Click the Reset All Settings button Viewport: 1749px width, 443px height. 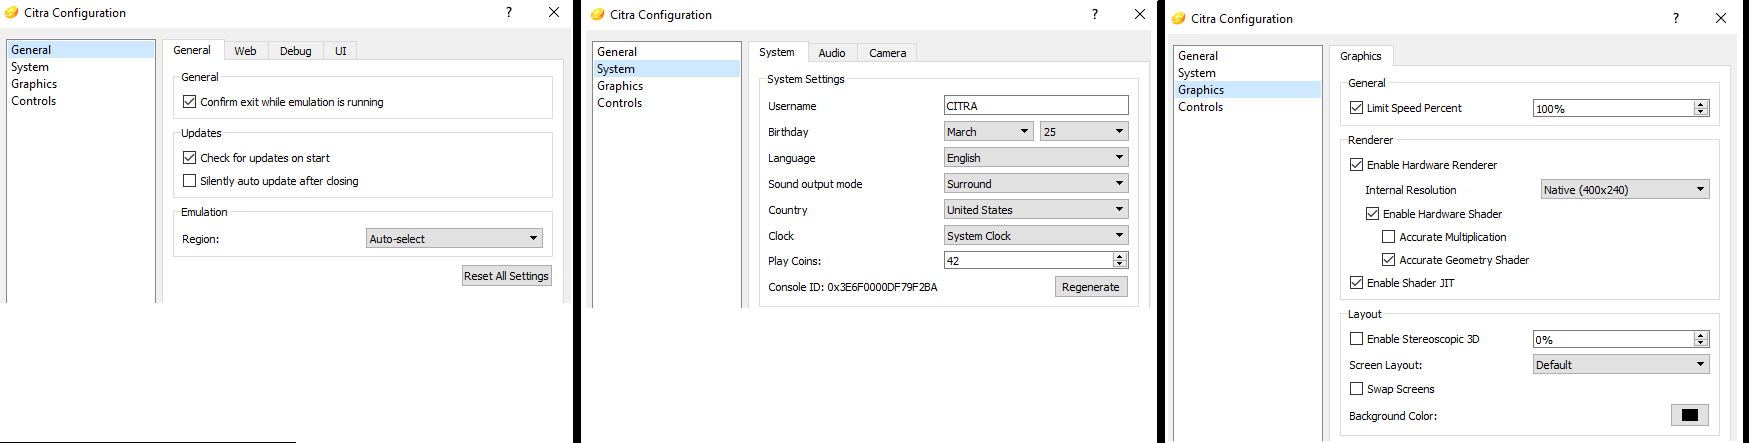coord(507,276)
